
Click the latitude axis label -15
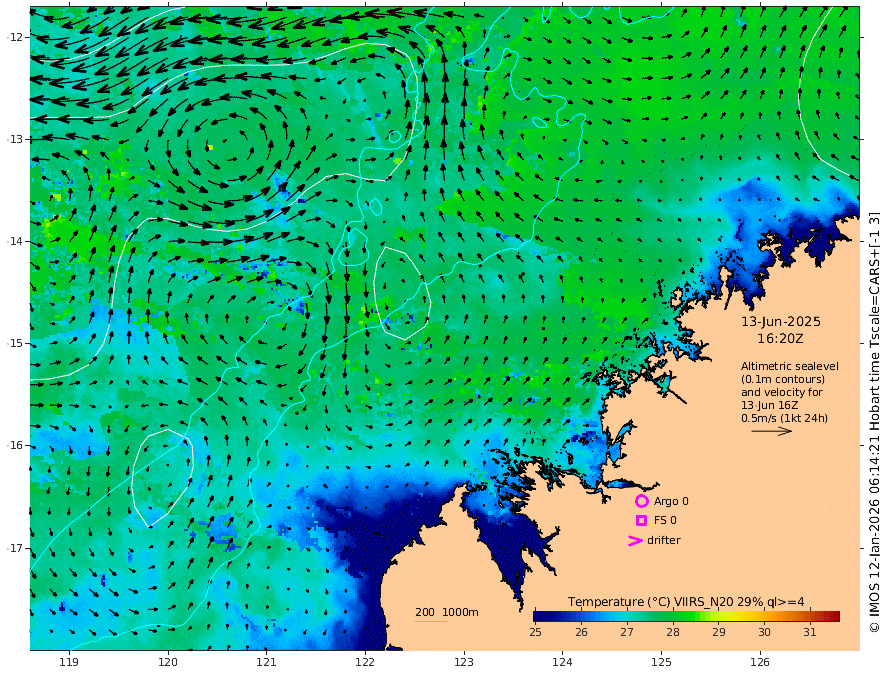tap(15, 343)
